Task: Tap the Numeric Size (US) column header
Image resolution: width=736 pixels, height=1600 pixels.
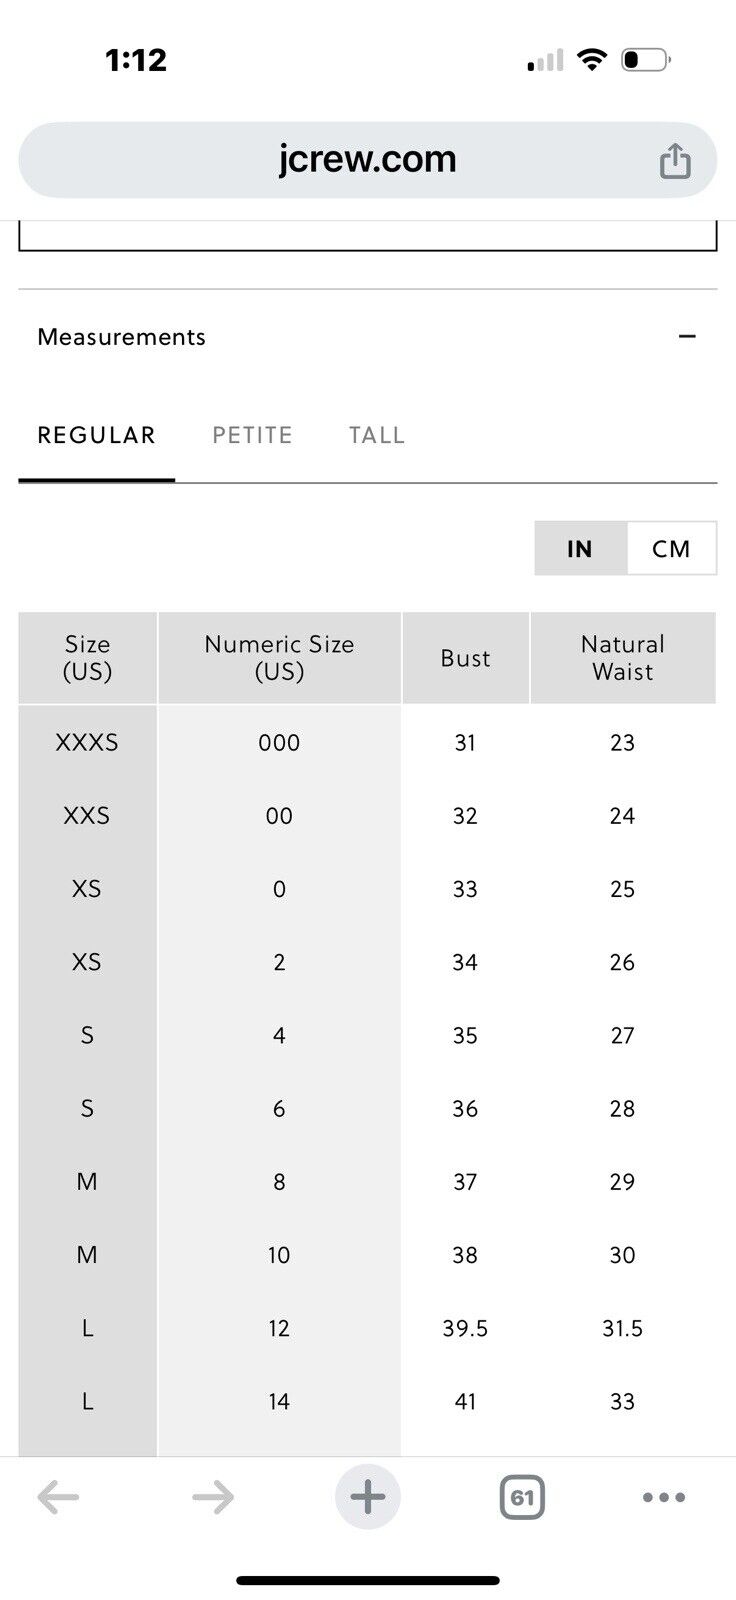Action: pos(279,658)
